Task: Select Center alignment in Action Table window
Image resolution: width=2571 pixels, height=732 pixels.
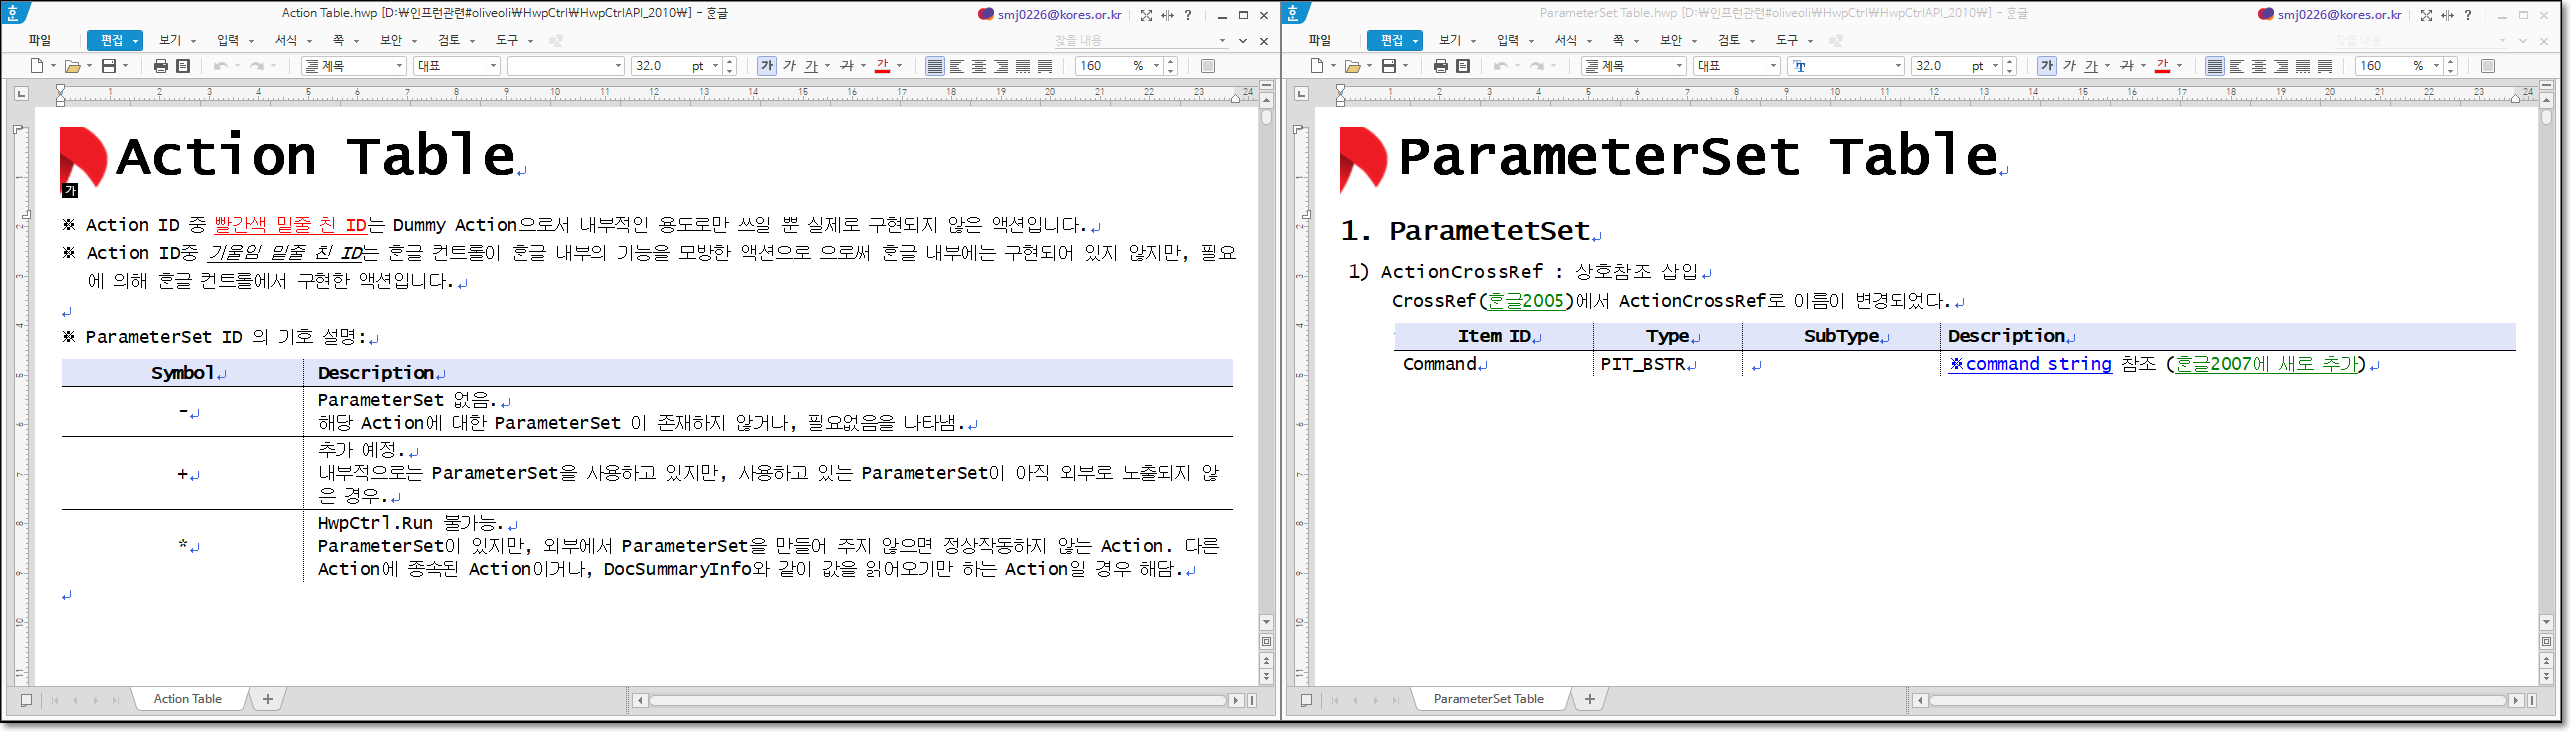Action: (979, 66)
